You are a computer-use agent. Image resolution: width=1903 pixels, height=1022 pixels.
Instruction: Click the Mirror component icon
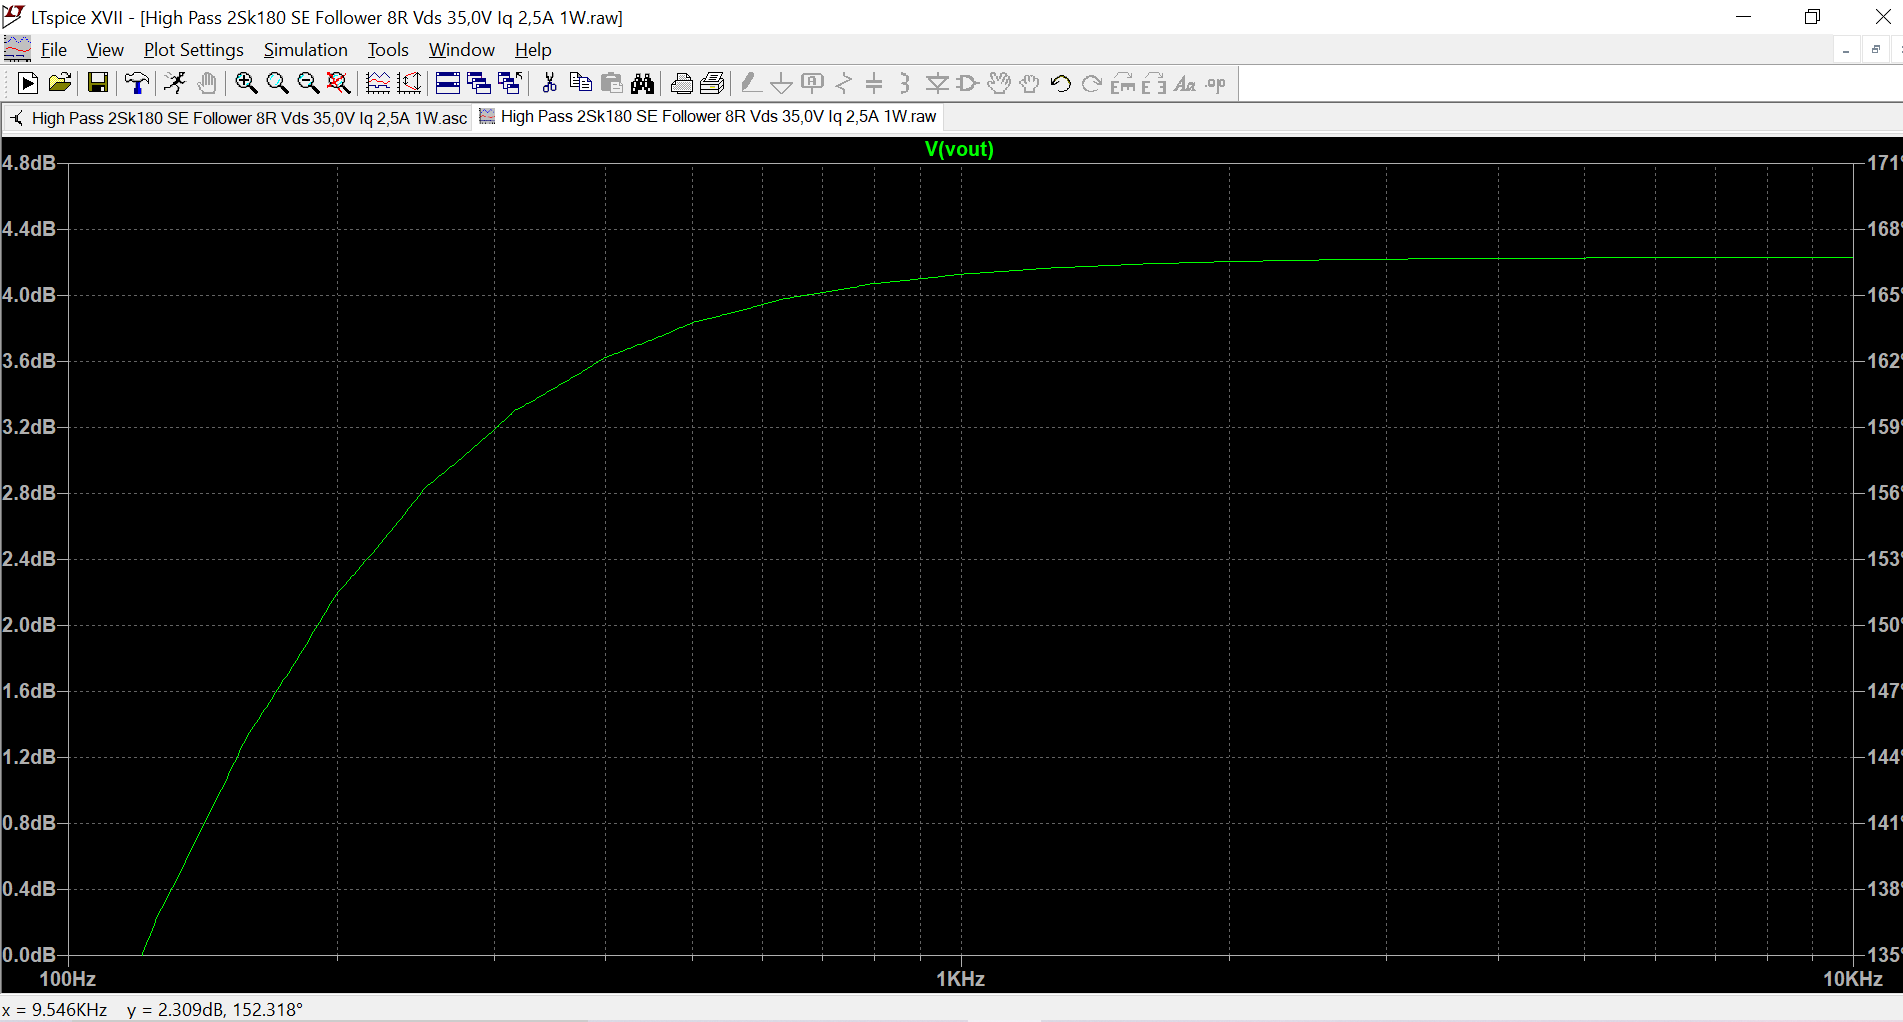[1154, 84]
